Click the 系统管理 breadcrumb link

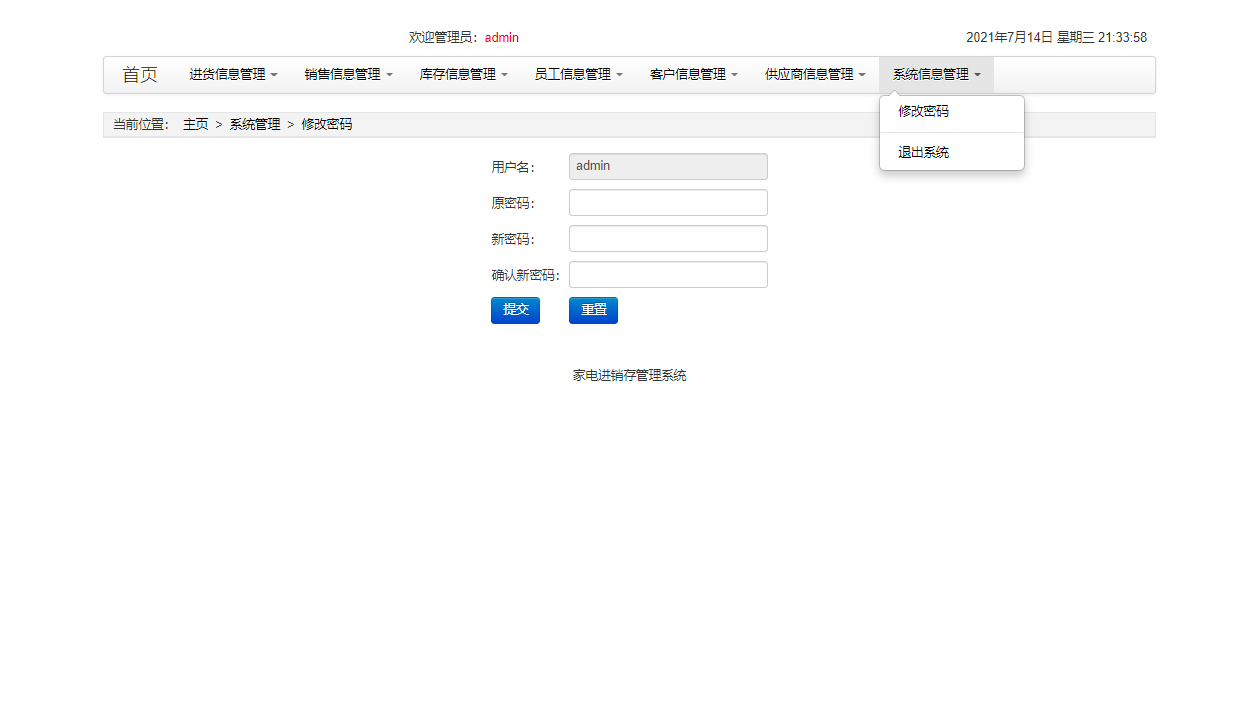coord(254,124)
